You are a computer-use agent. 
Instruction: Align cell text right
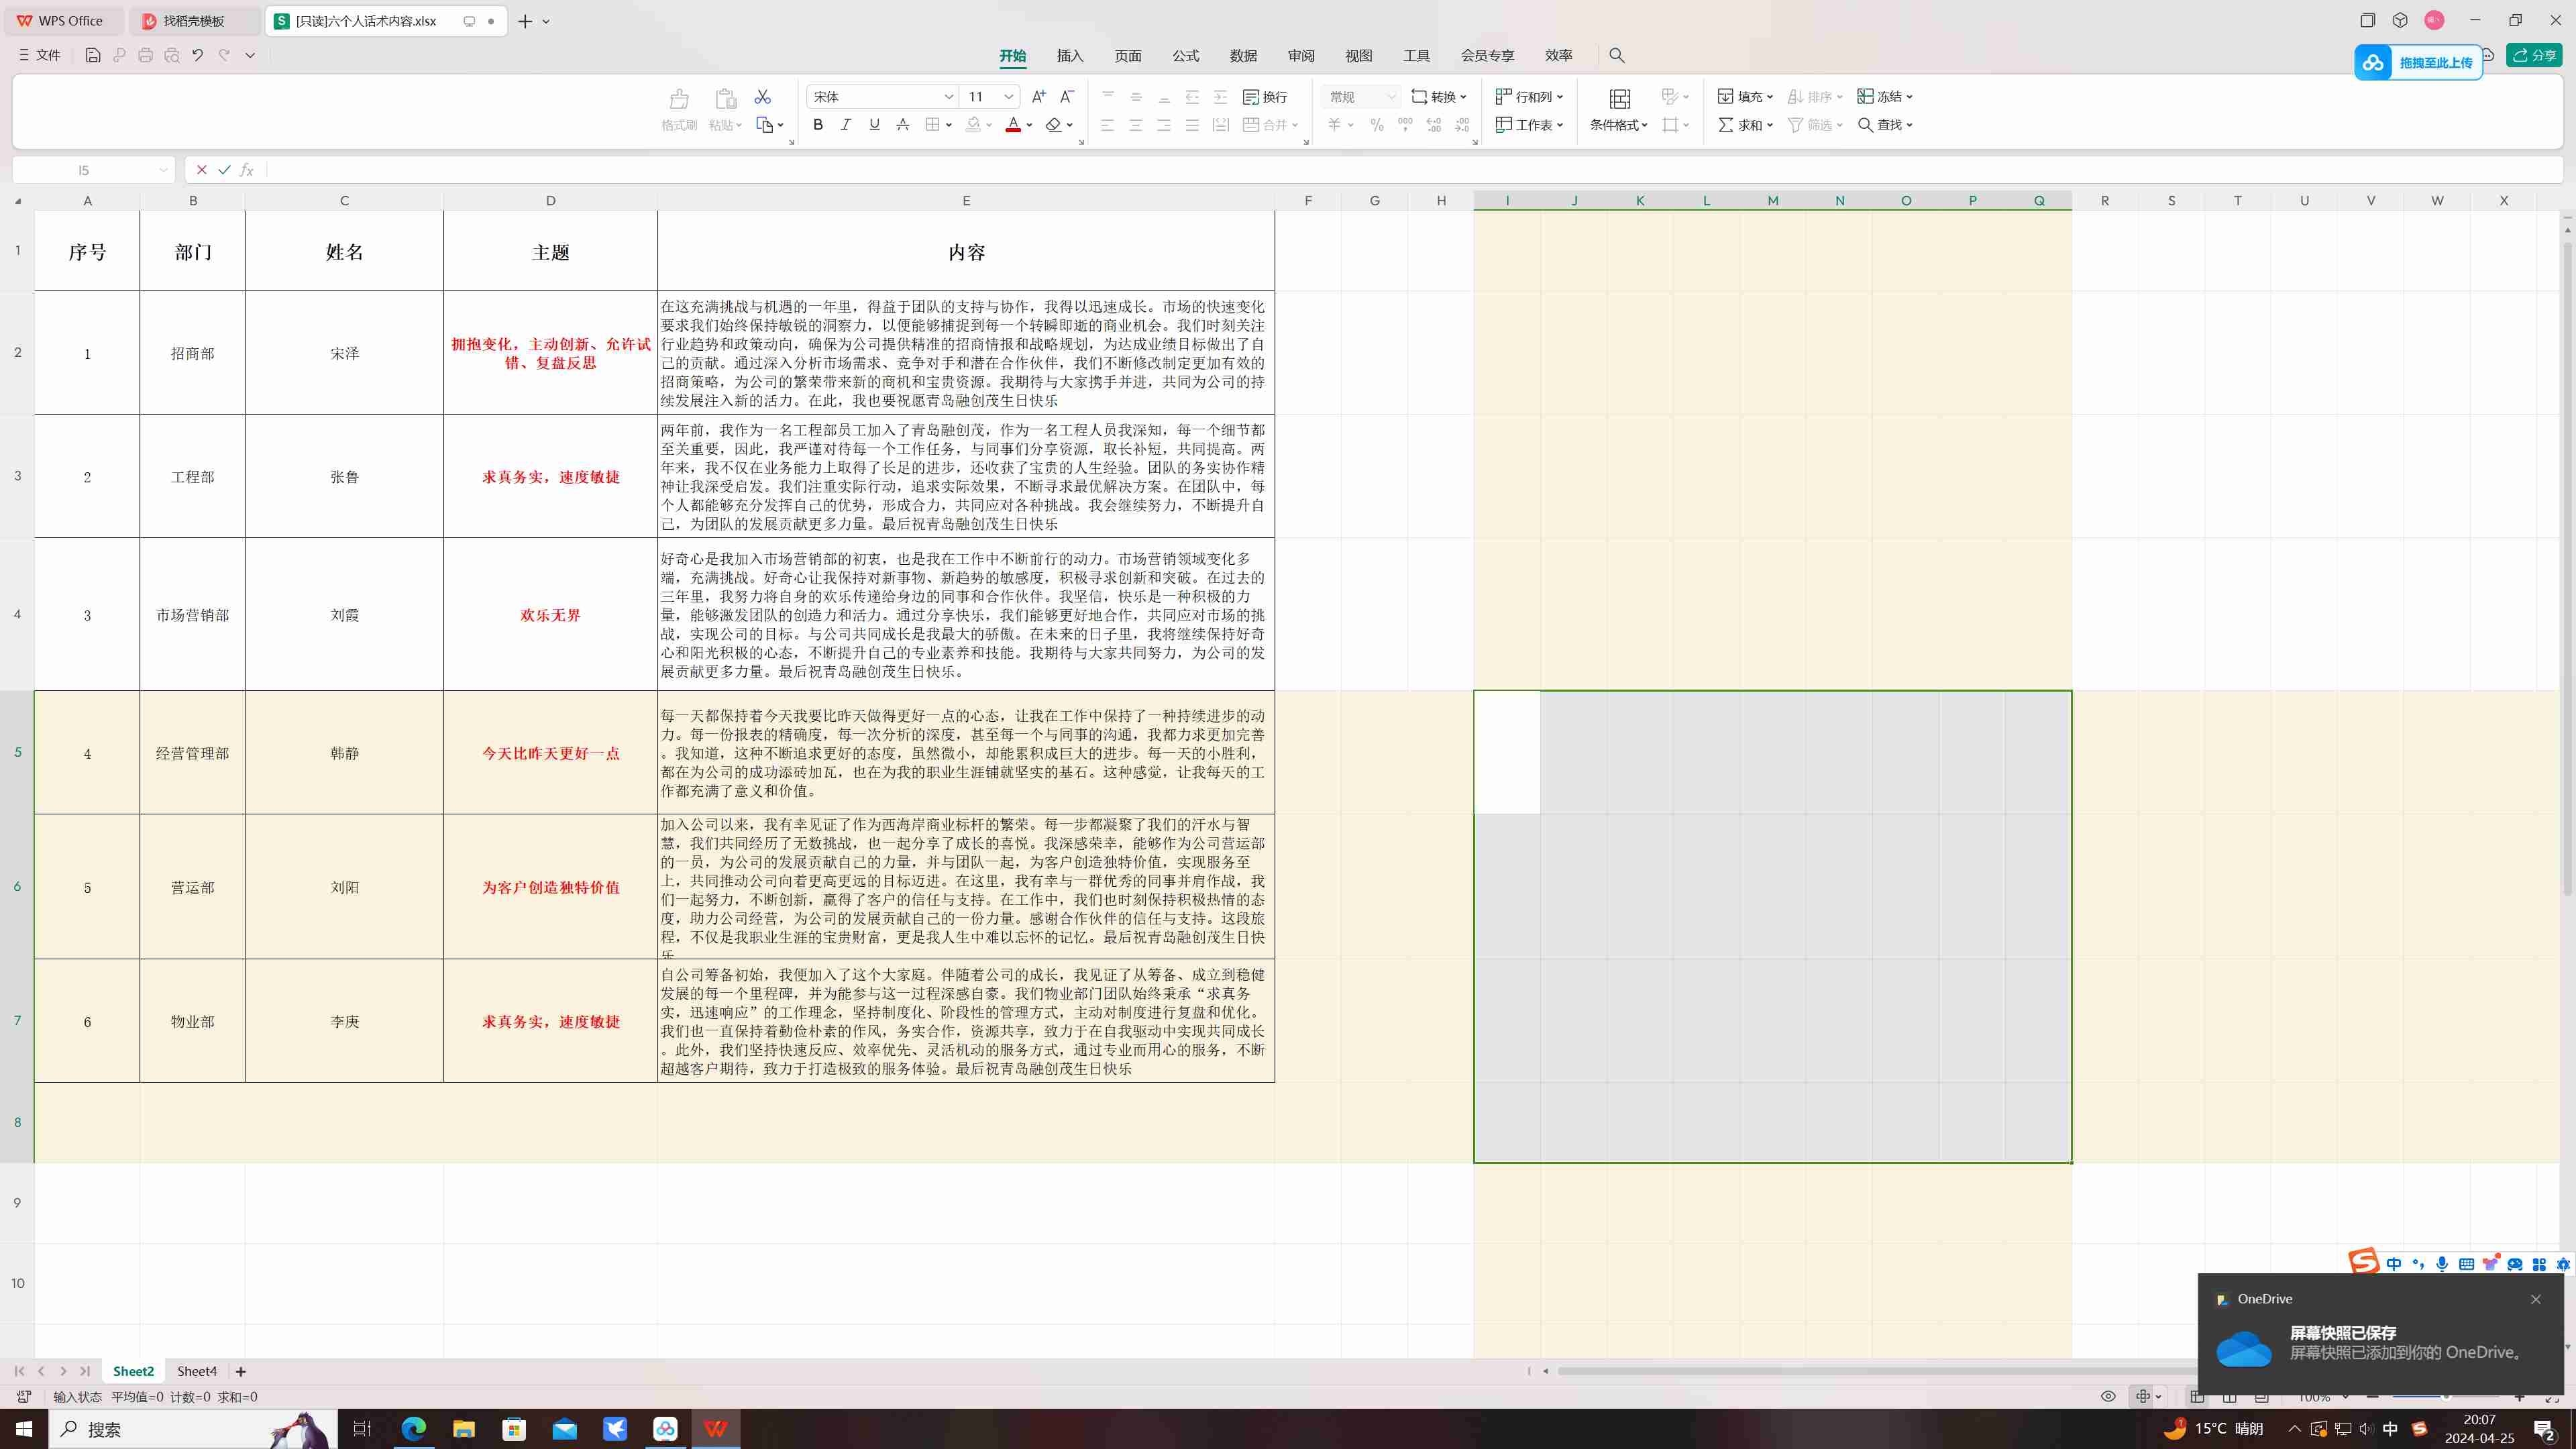click(1164, 125)
